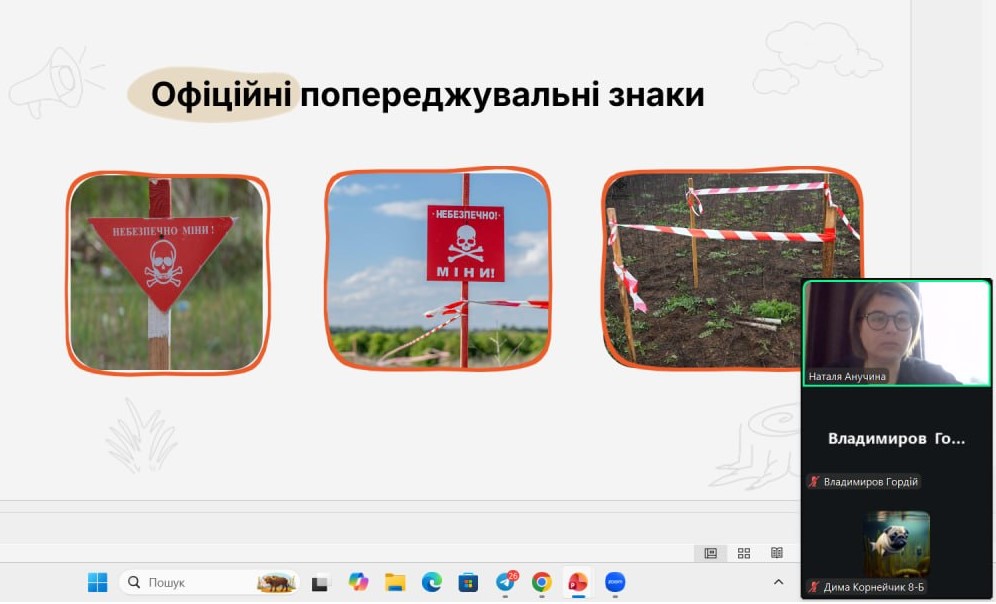996x604 pixels.
Task: Switch to Reading view
Action: [777, 553]
